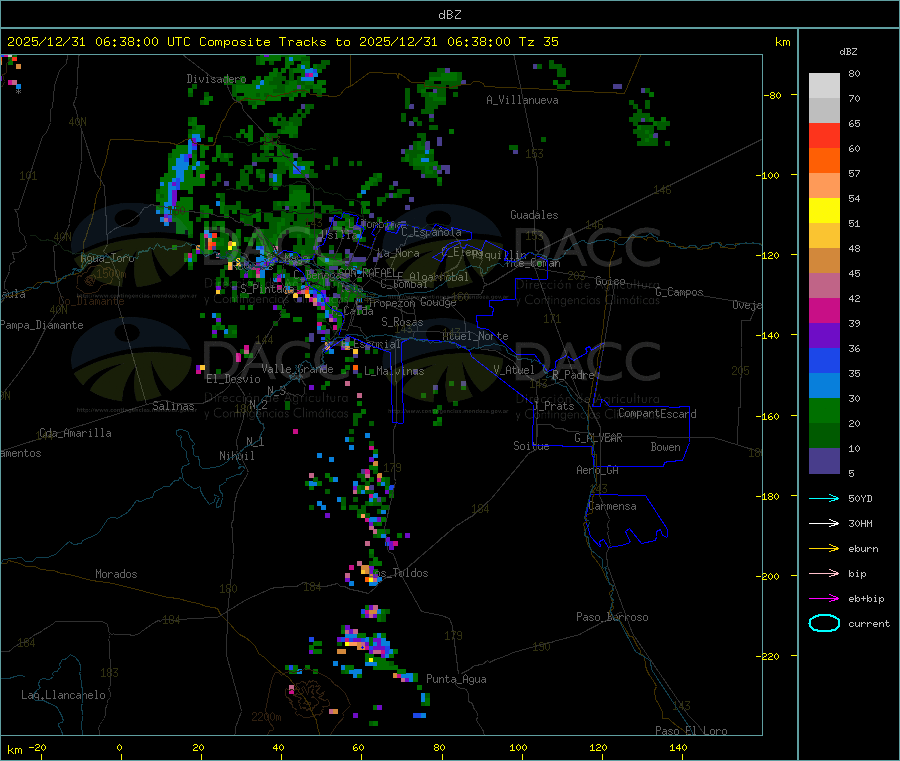This screenshot has height=761, width=900.
Task: Click the -80 km y-axis tick label
Action: click(772, 95)
